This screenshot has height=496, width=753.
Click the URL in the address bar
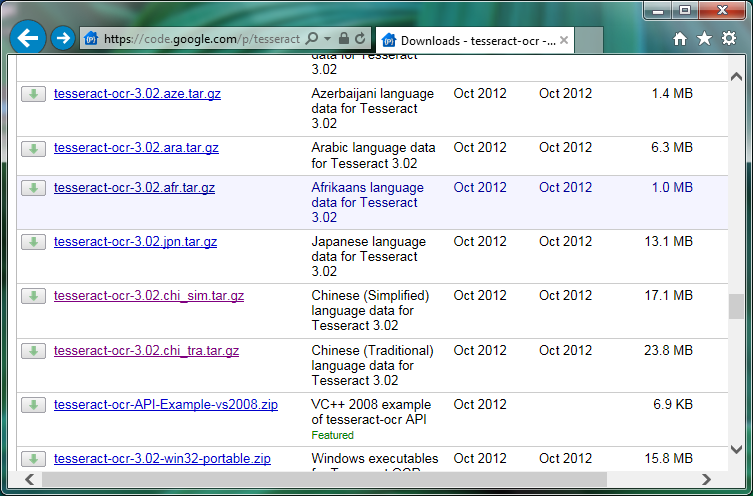[x=202, y=39]
